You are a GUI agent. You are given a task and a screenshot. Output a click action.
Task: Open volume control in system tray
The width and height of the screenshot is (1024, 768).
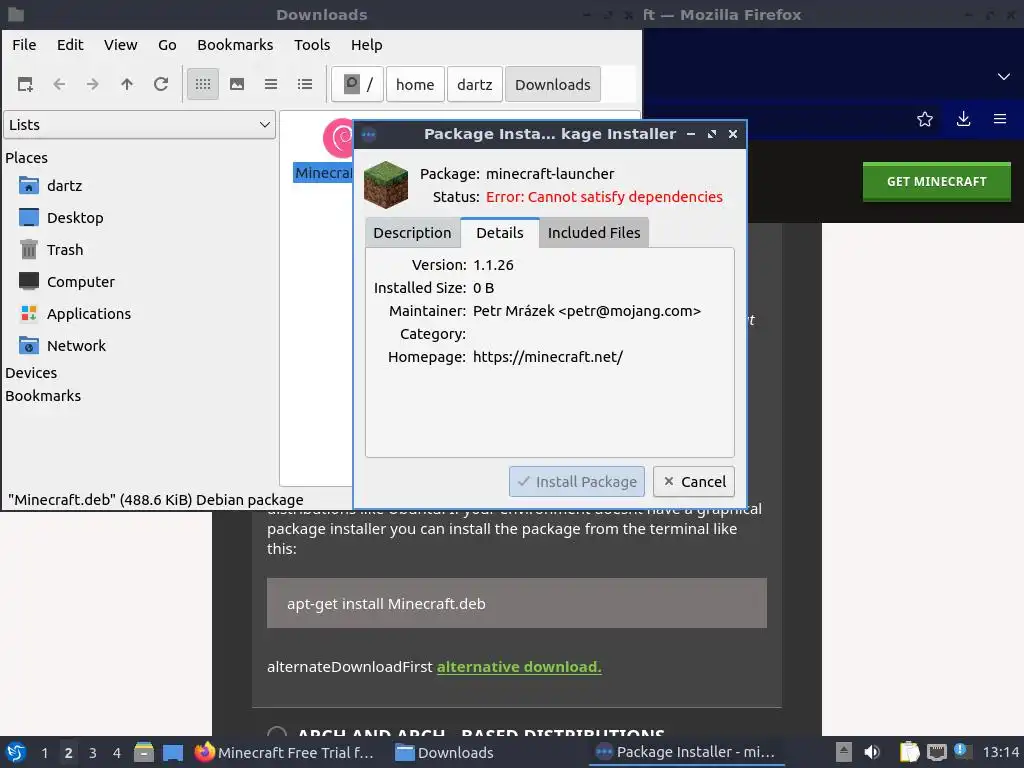pyautogui.click(x=872, y=752)
